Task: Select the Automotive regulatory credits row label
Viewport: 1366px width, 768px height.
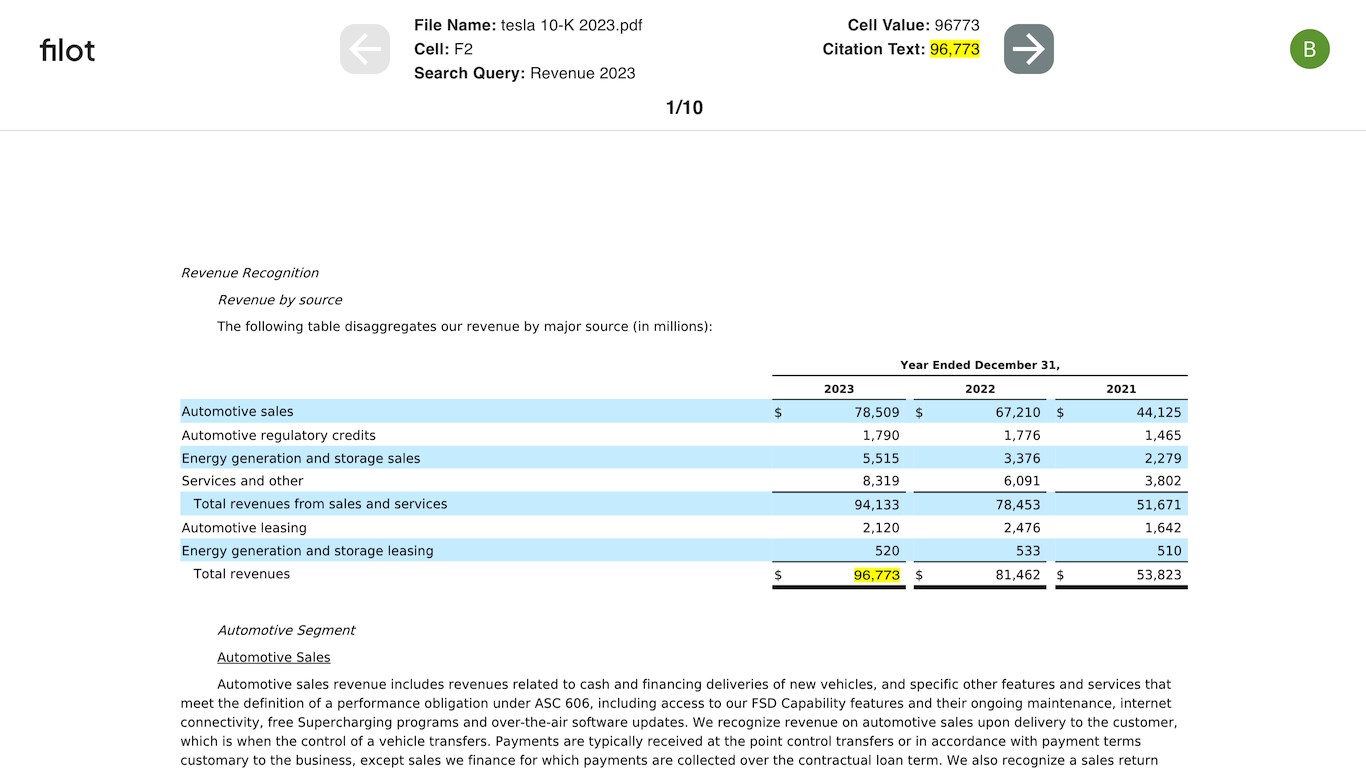Action: [278, 435]
